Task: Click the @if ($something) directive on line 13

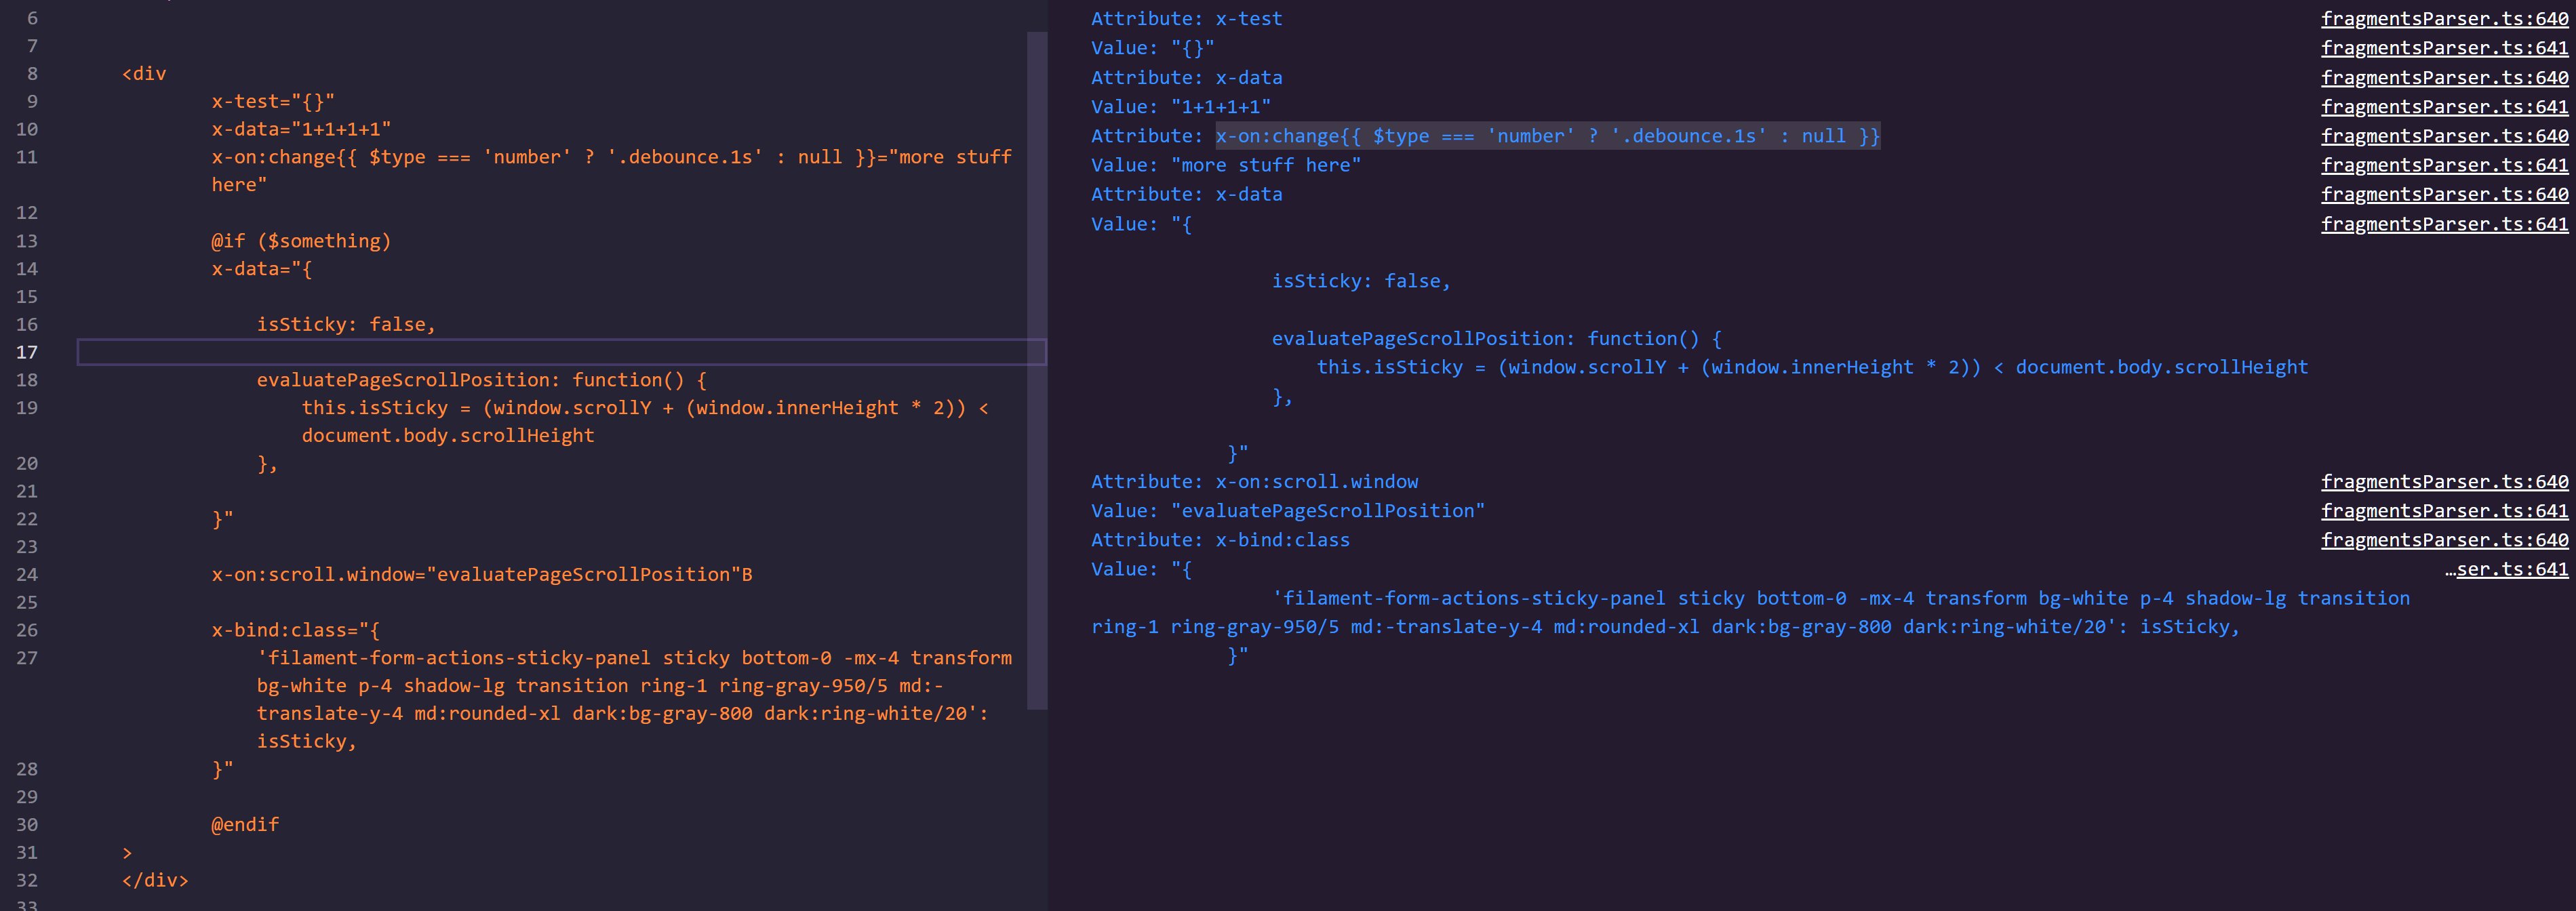Action: coord(300,240)
